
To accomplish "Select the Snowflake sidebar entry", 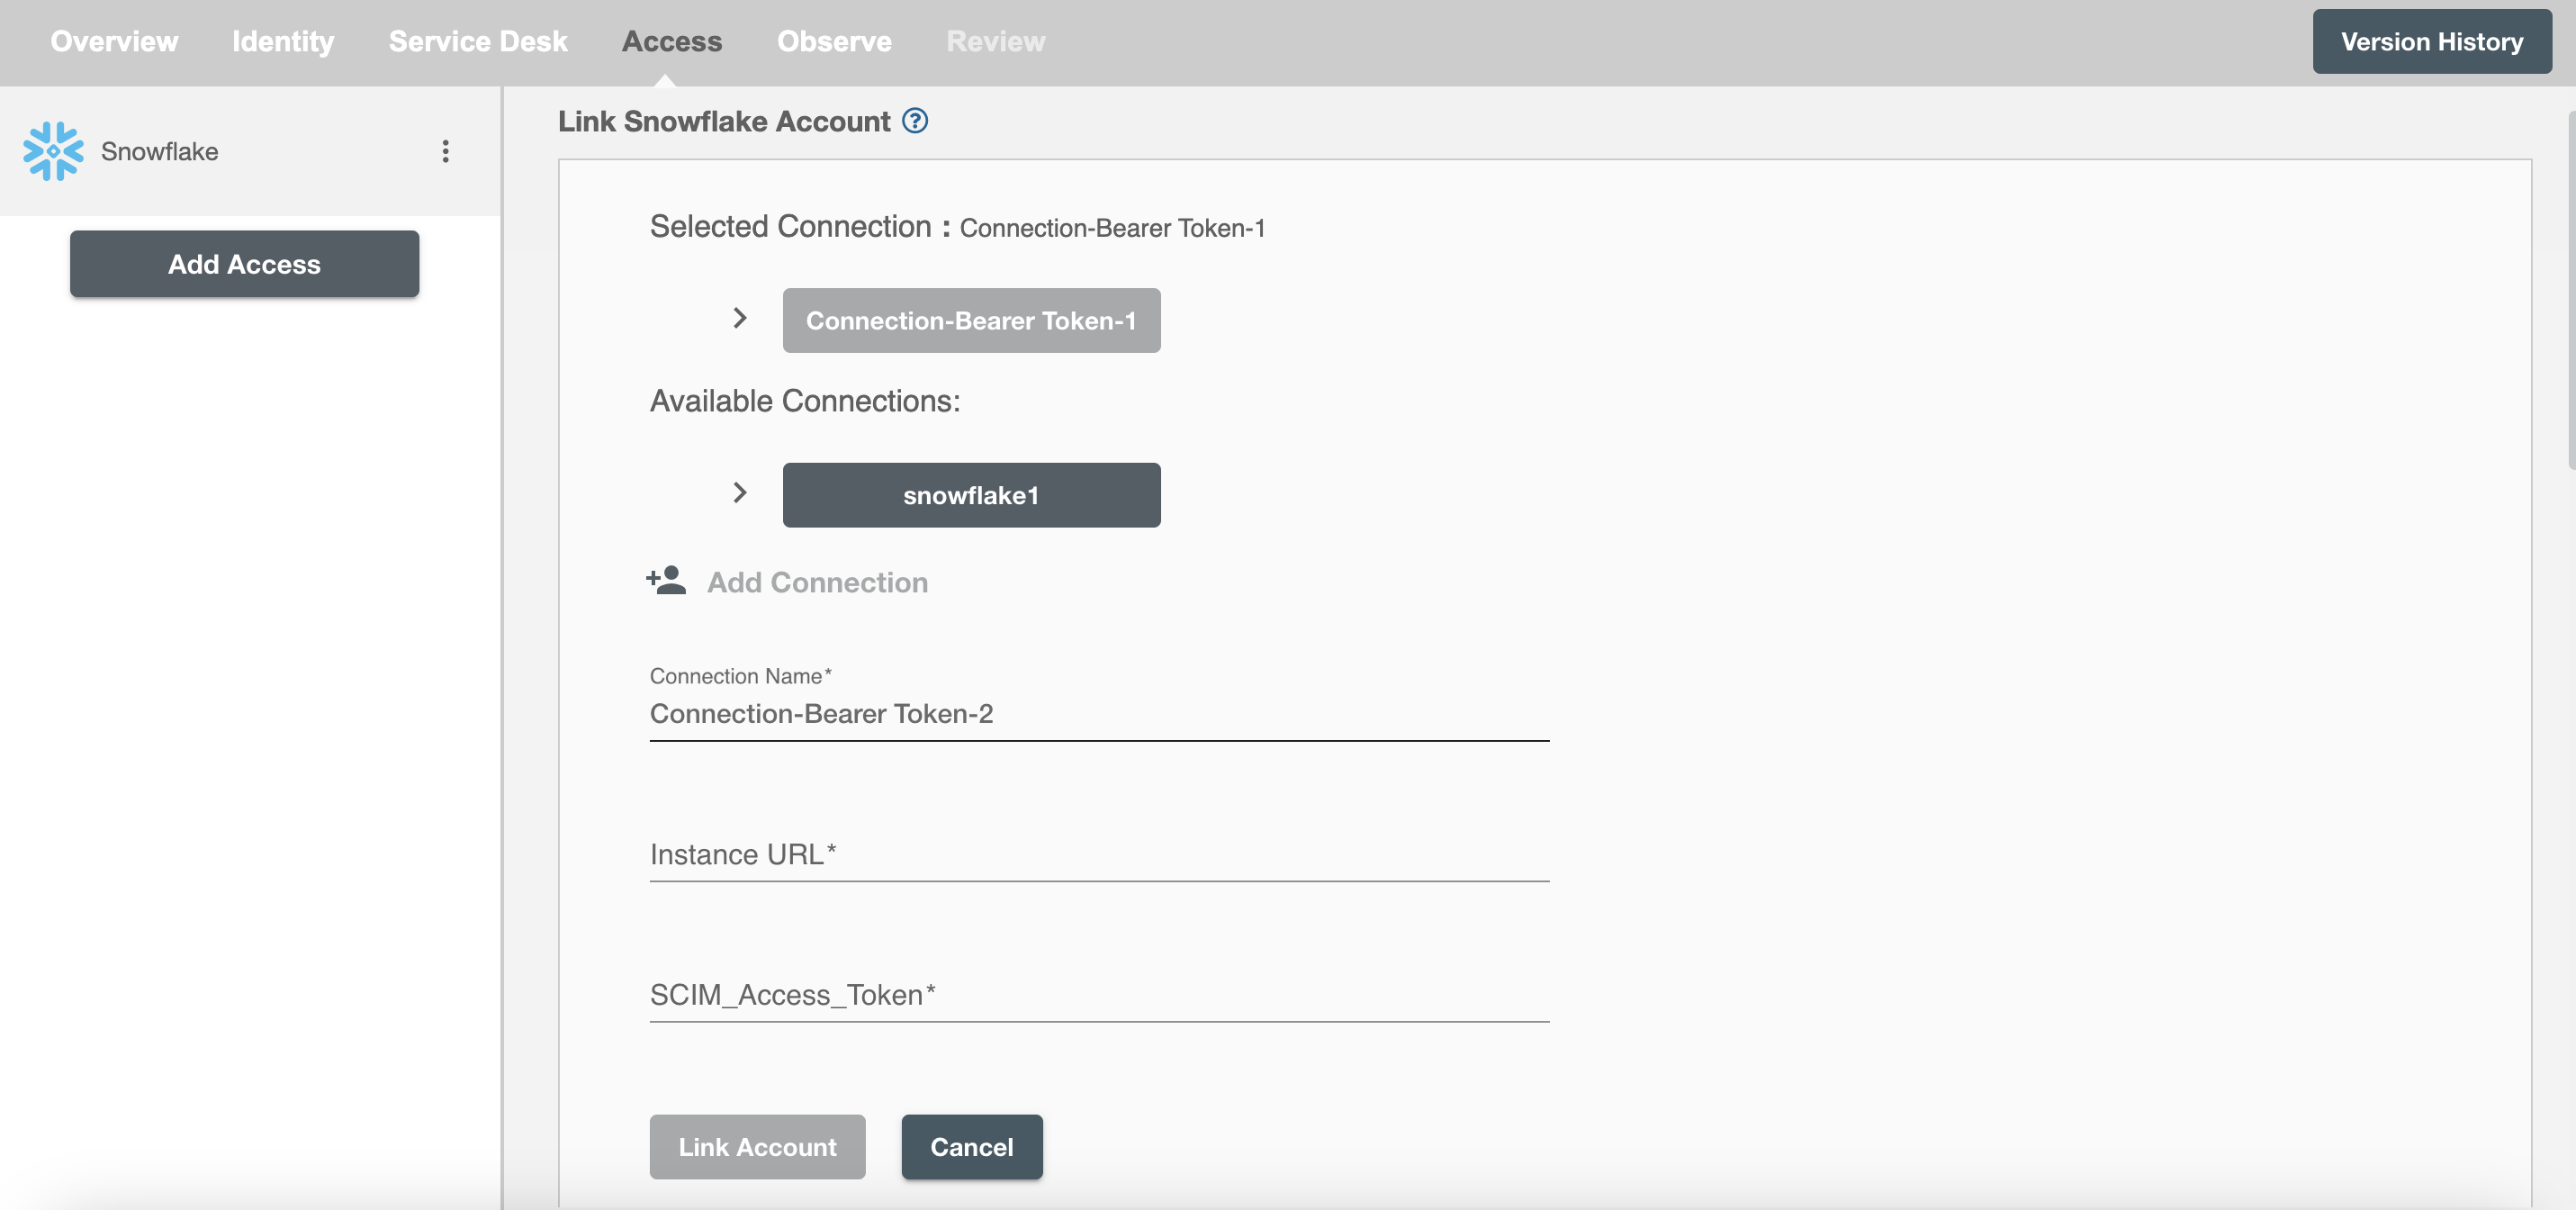I will [250, 151].
